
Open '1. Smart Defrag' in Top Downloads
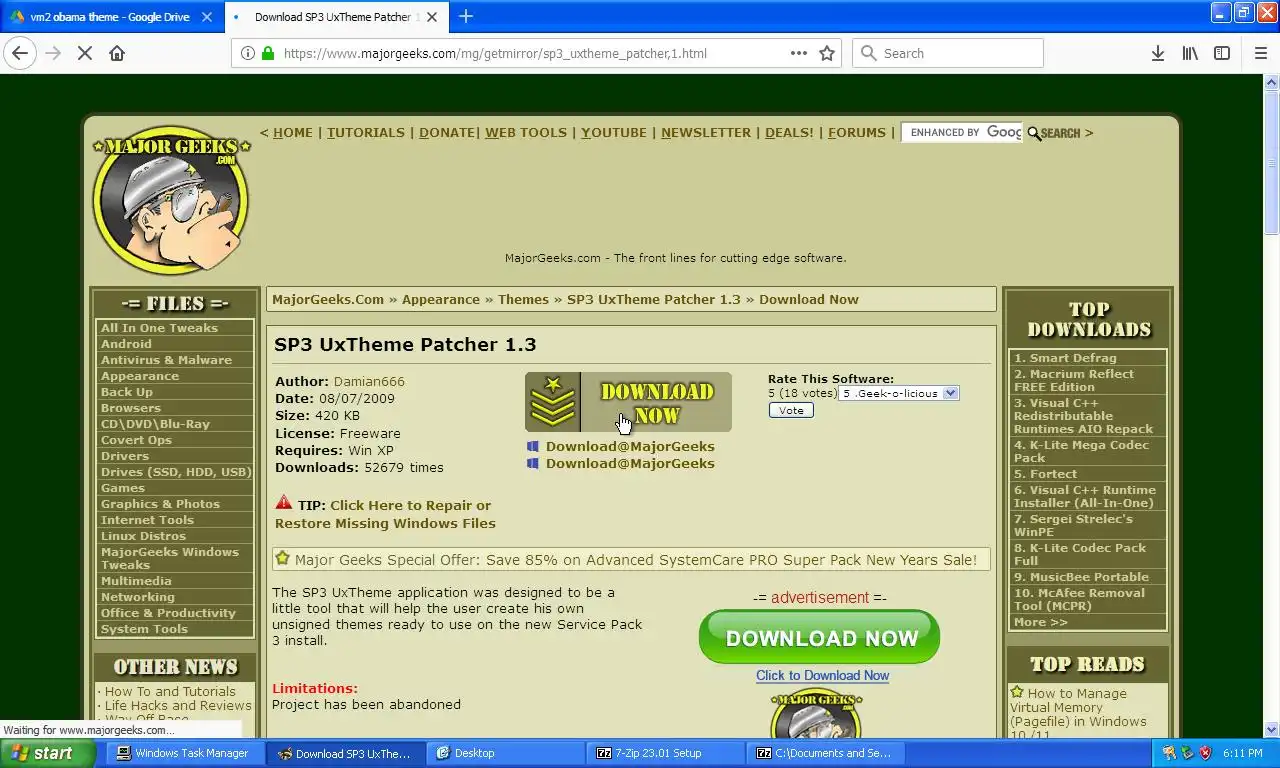click(1065, 358)
